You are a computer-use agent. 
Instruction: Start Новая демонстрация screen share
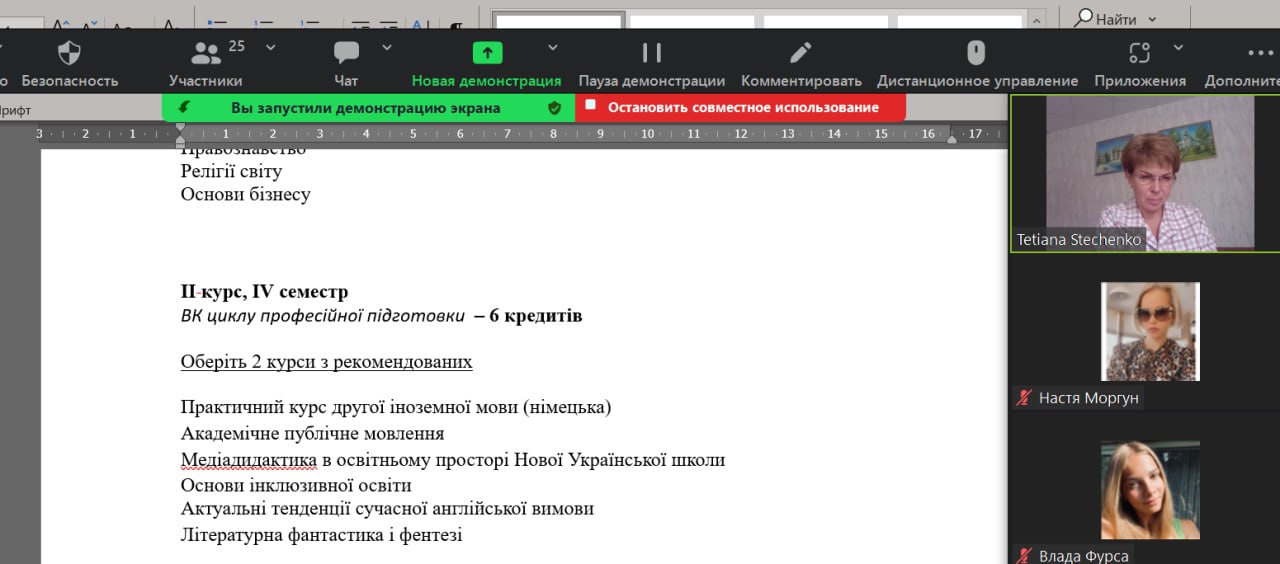(x=487, y=53)
